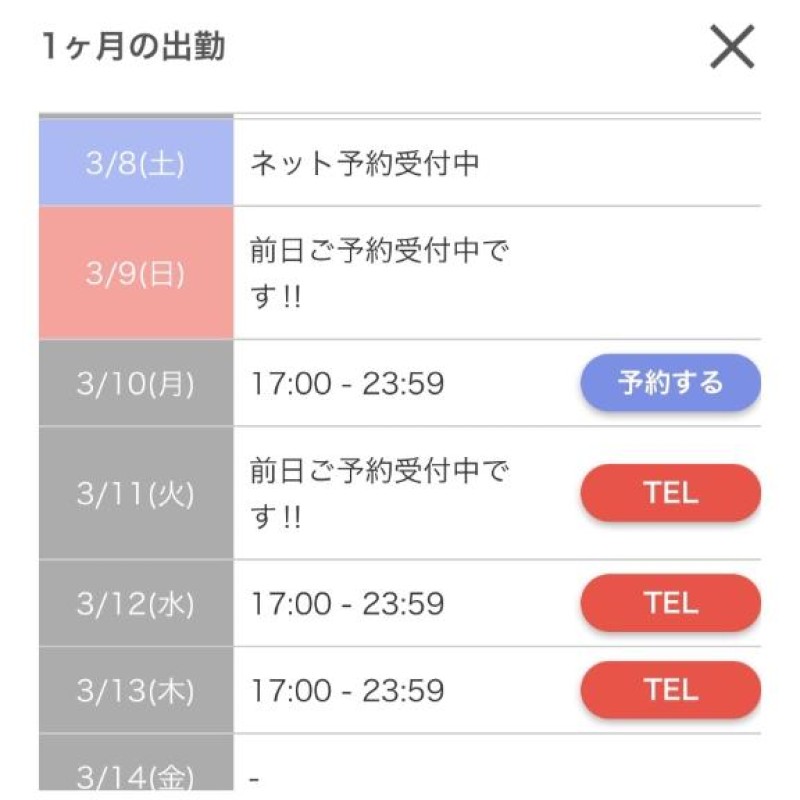Image resolution: width=800 pixels, height=800 pixels.
Task: Tap the TEL button for 3/11
Action: click(x=670, y=493)
